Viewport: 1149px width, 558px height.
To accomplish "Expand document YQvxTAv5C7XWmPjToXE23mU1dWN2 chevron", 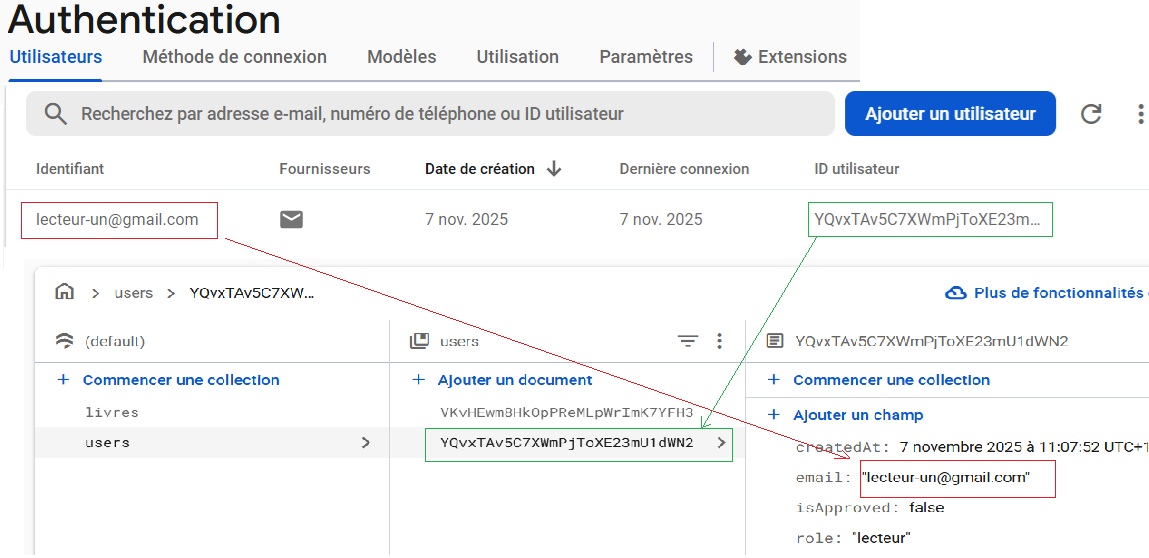I will point(722,443).
